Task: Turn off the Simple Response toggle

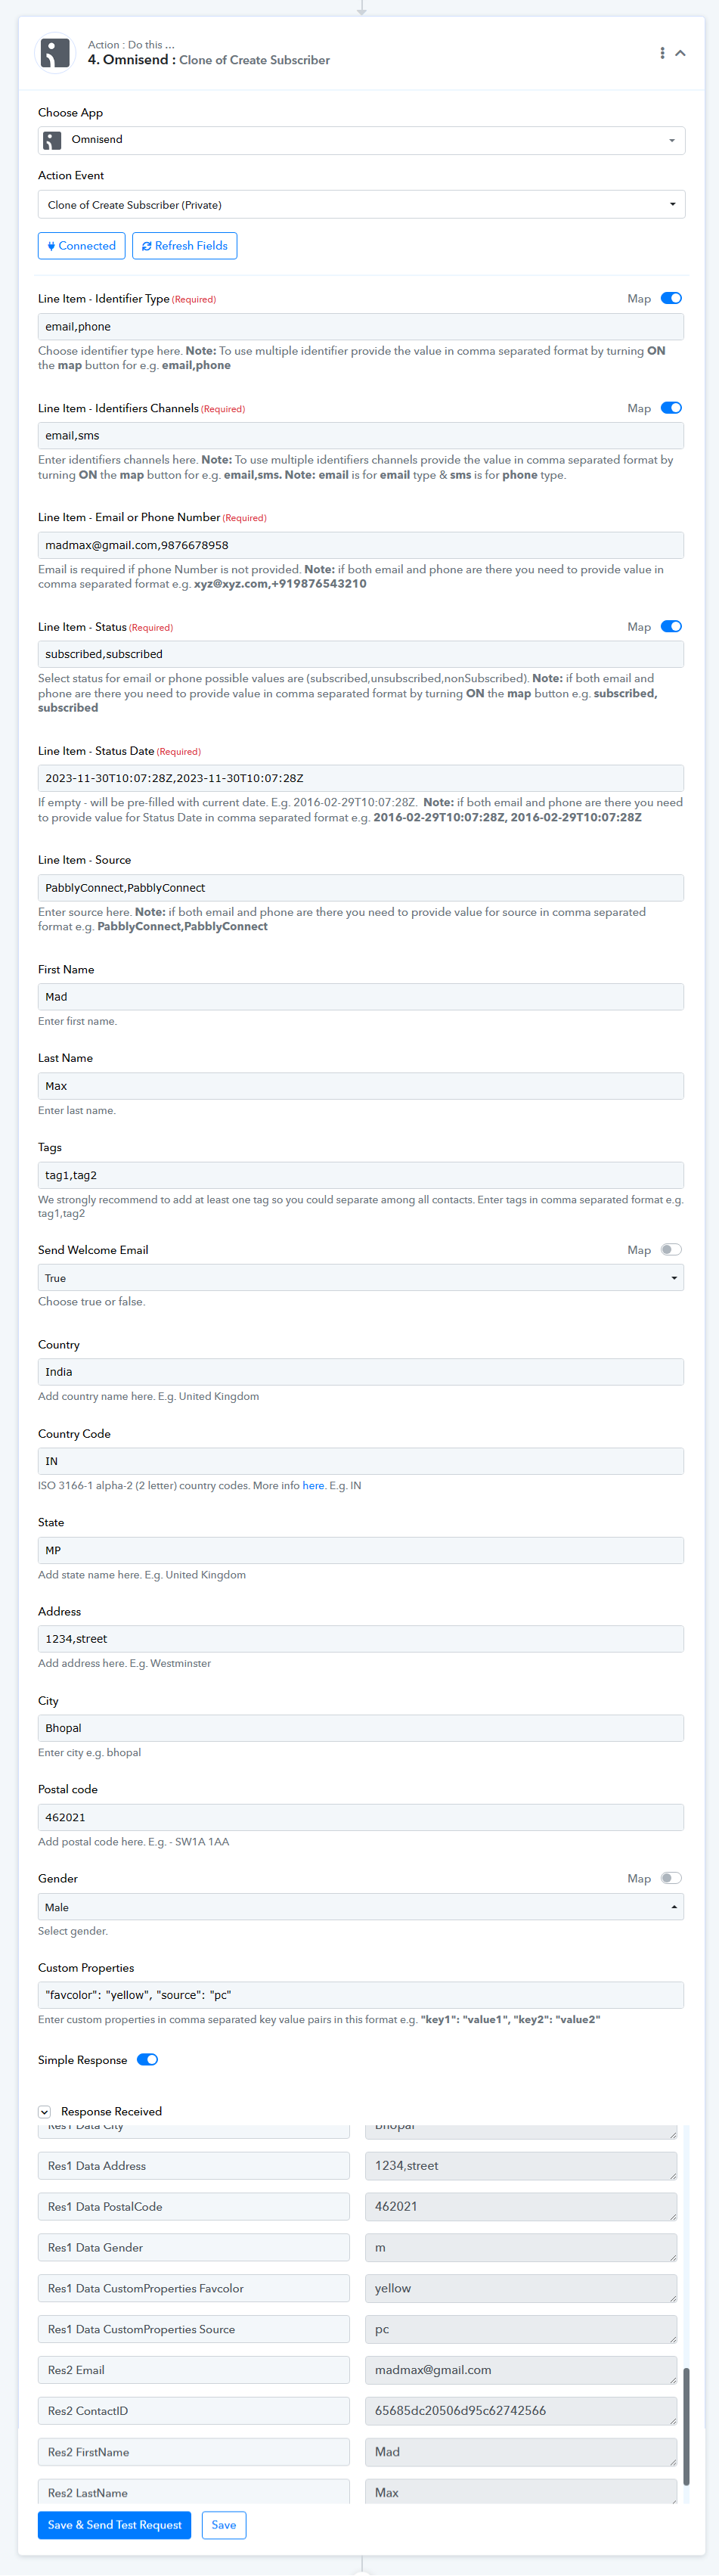Action: 147,2060
